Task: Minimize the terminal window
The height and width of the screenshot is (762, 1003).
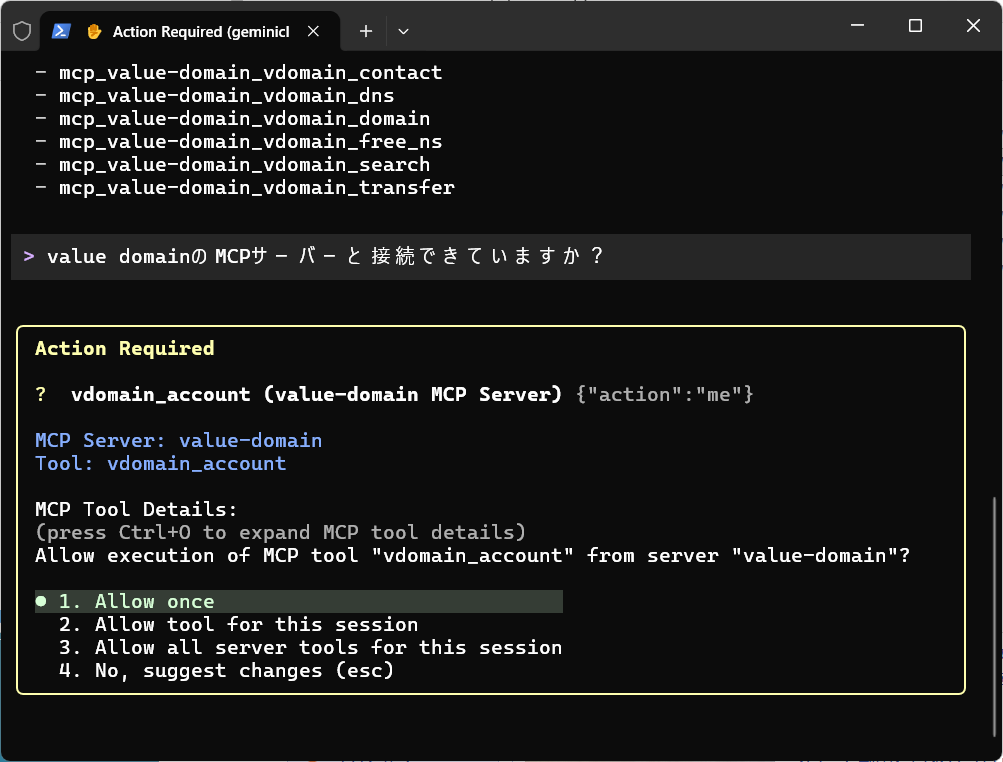Action: (x=857, y=26)
